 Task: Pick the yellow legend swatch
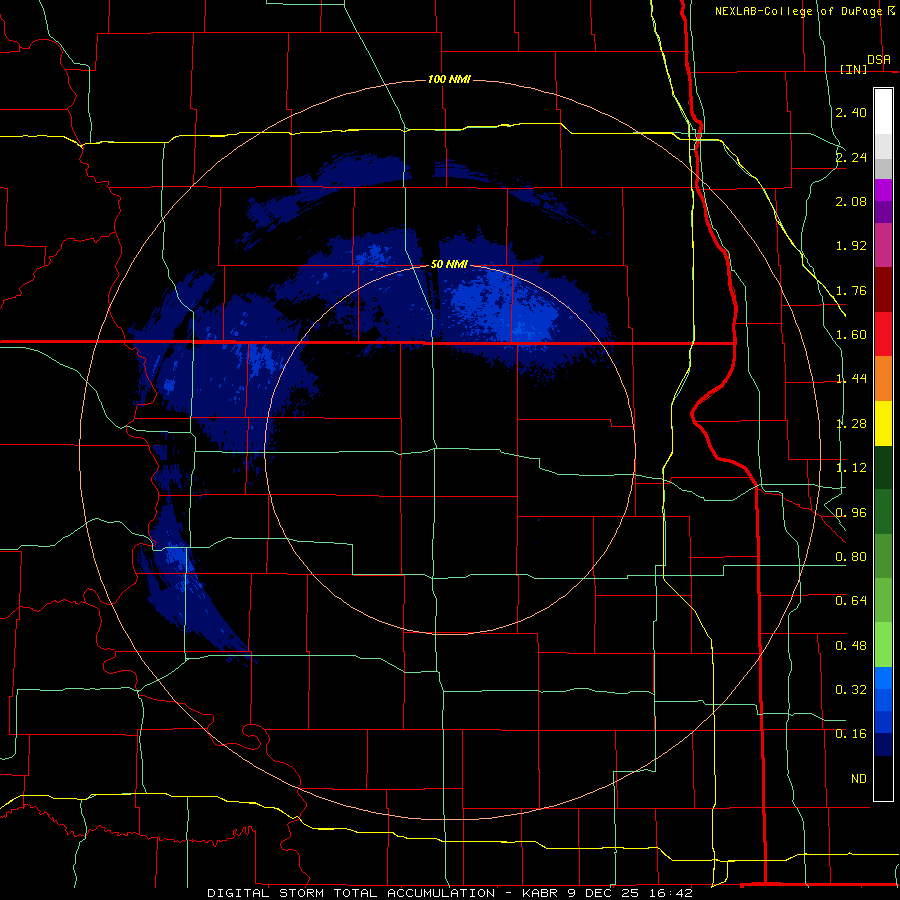click(x=883, y=424)
